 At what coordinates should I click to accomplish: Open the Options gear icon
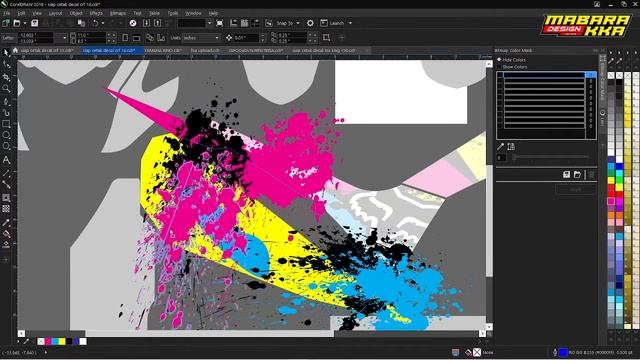[x=310, y=23]
